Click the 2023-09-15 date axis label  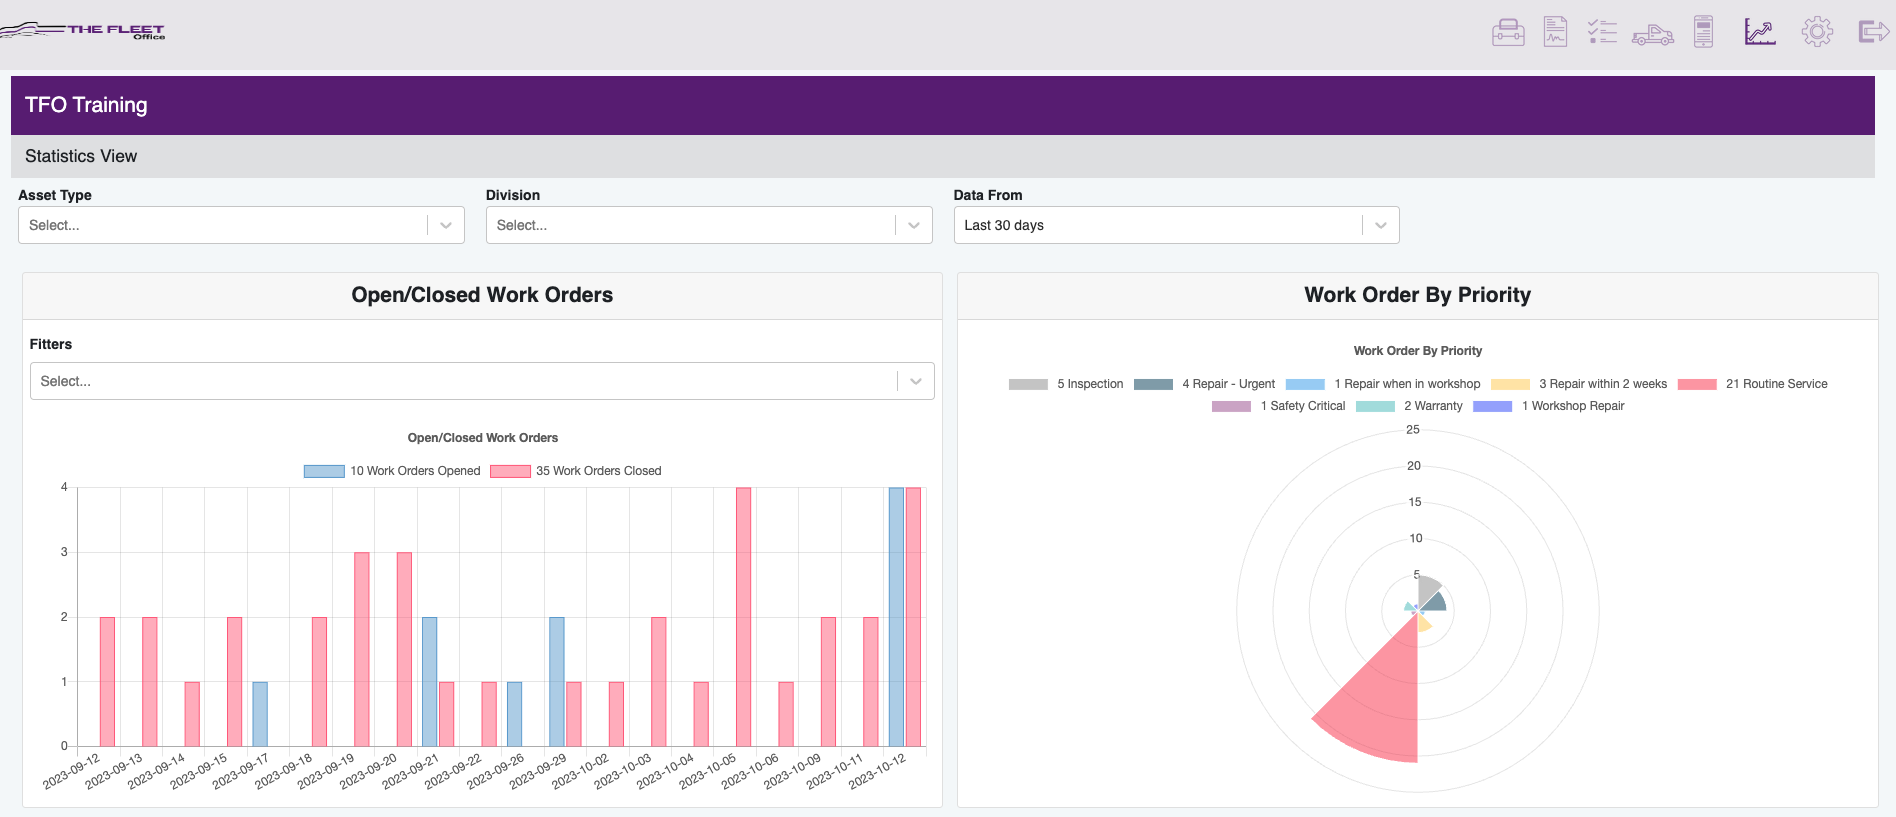tap(199, 771)
